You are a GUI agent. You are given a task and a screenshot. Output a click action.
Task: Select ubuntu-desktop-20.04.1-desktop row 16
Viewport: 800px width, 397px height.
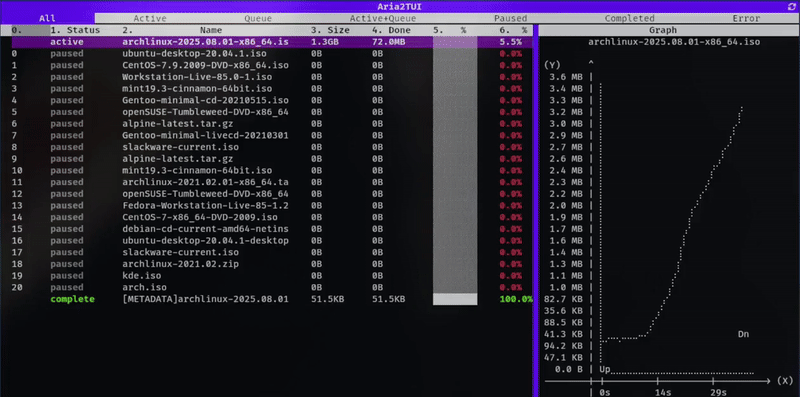[271, 241]
